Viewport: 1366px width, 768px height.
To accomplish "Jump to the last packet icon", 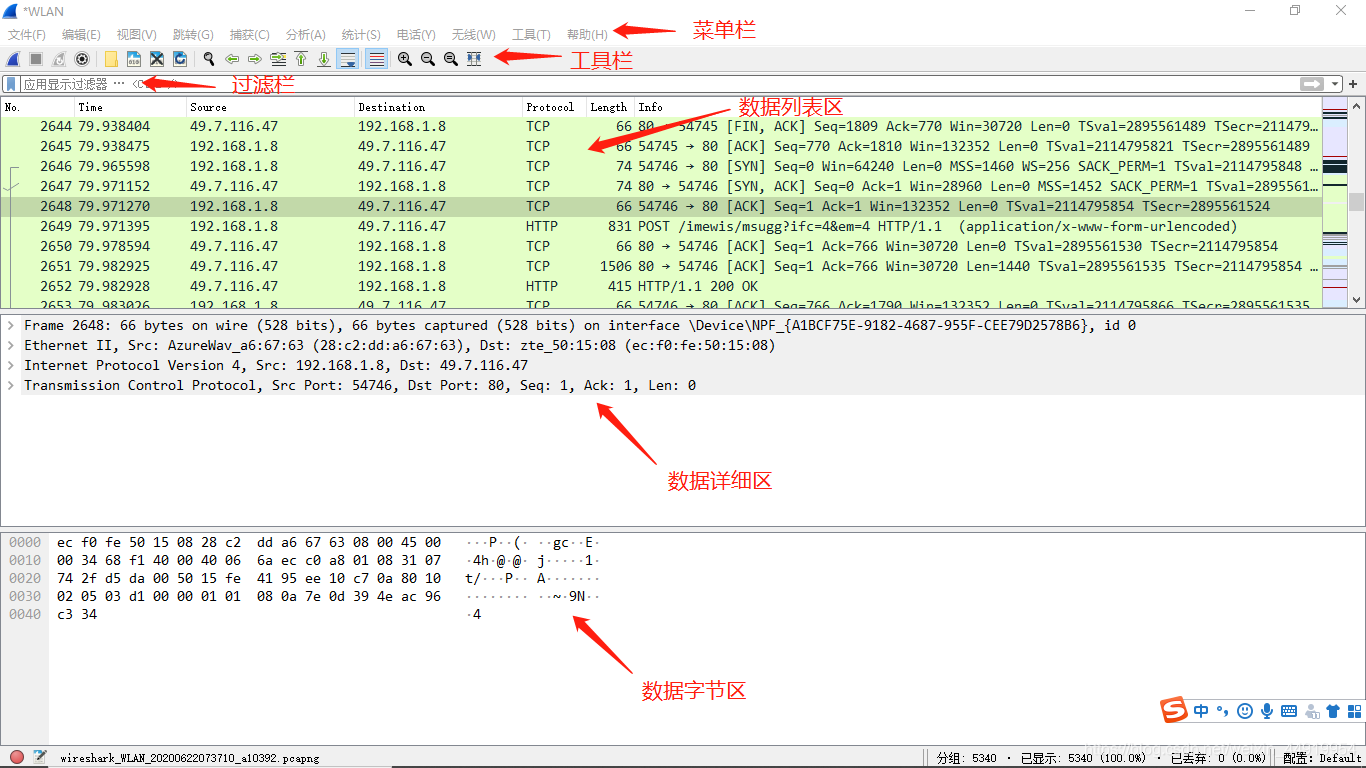I will (324, 59).
